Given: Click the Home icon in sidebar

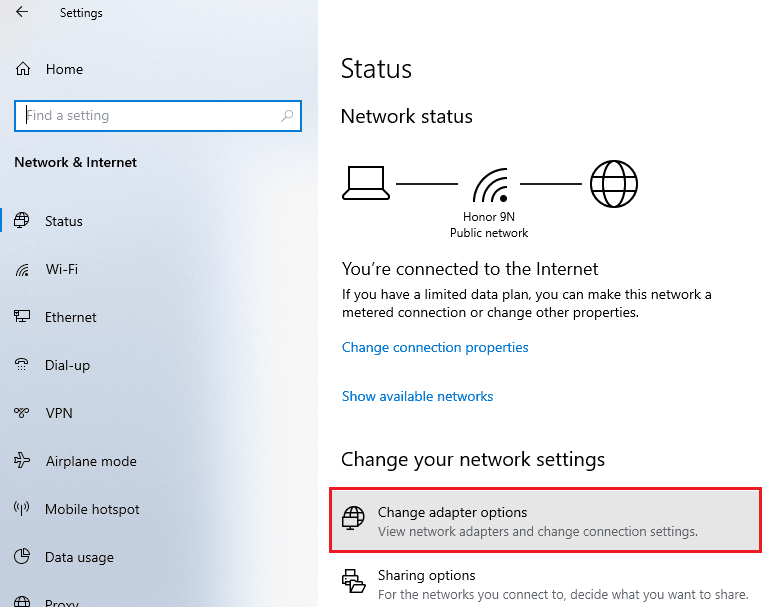Looking at the screenshot, I should pyautogui.click(x=23, y=69).
